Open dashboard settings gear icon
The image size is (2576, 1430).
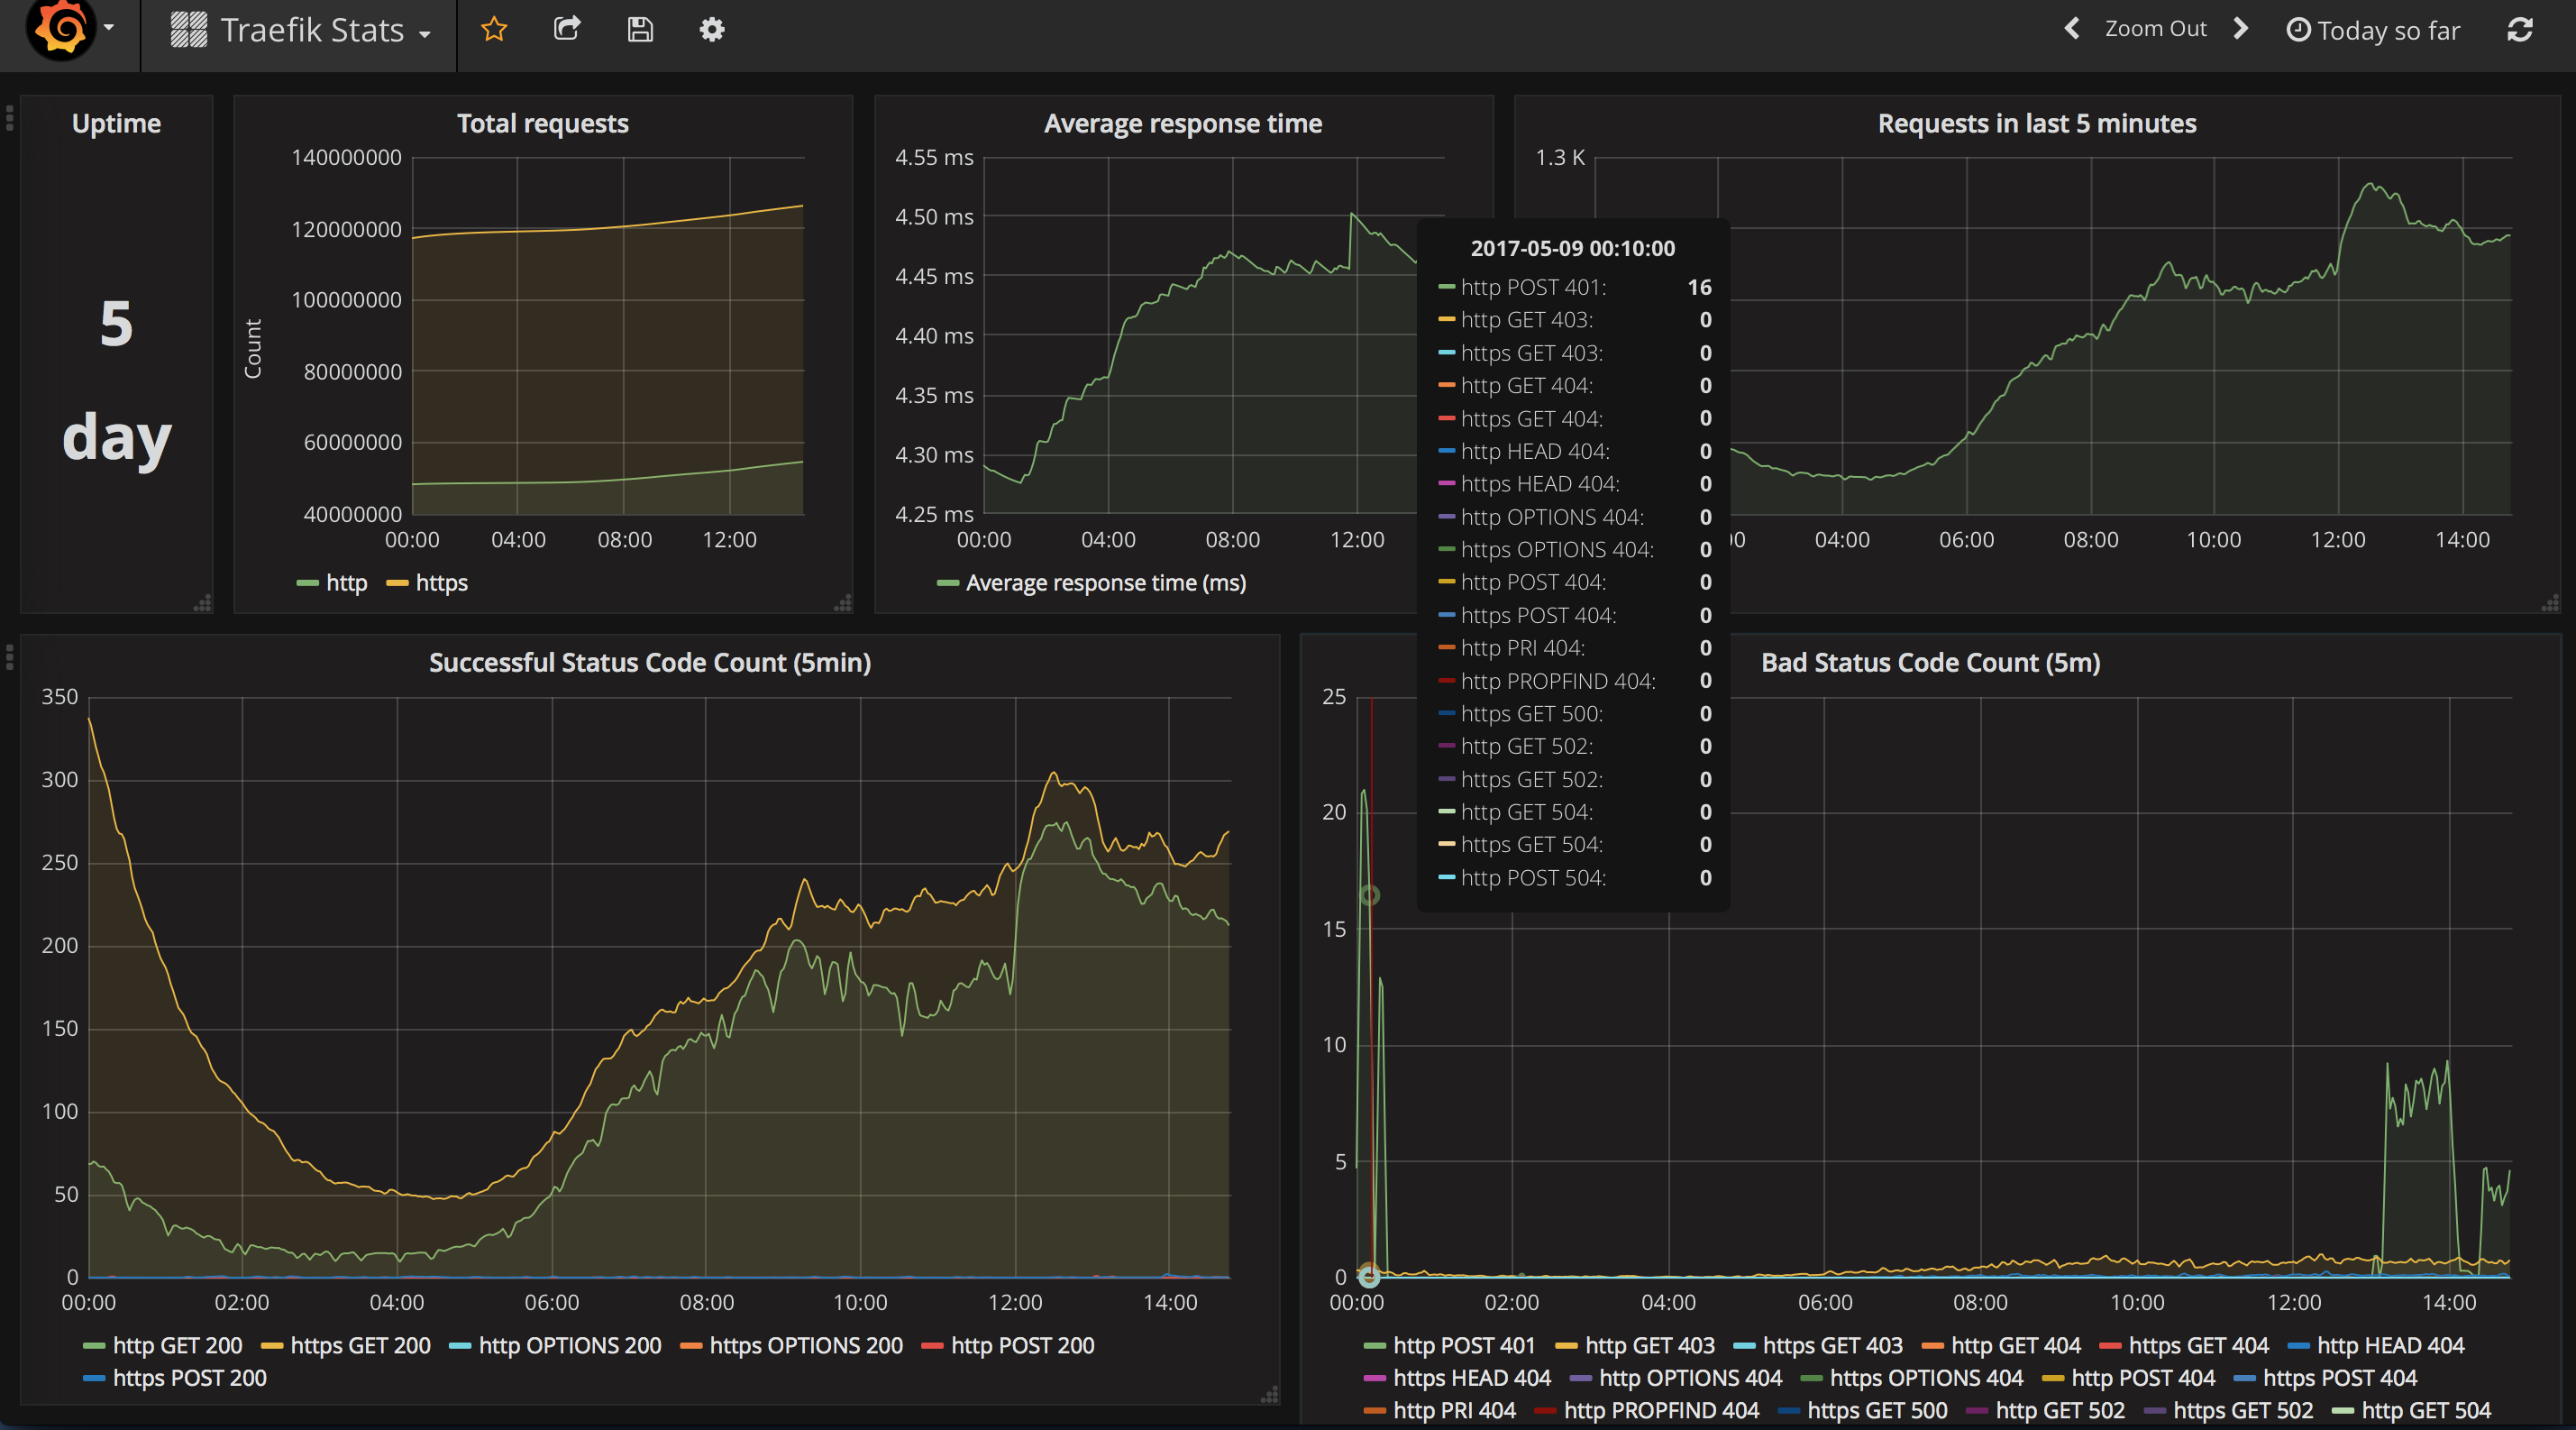click(x=712, y=30)
